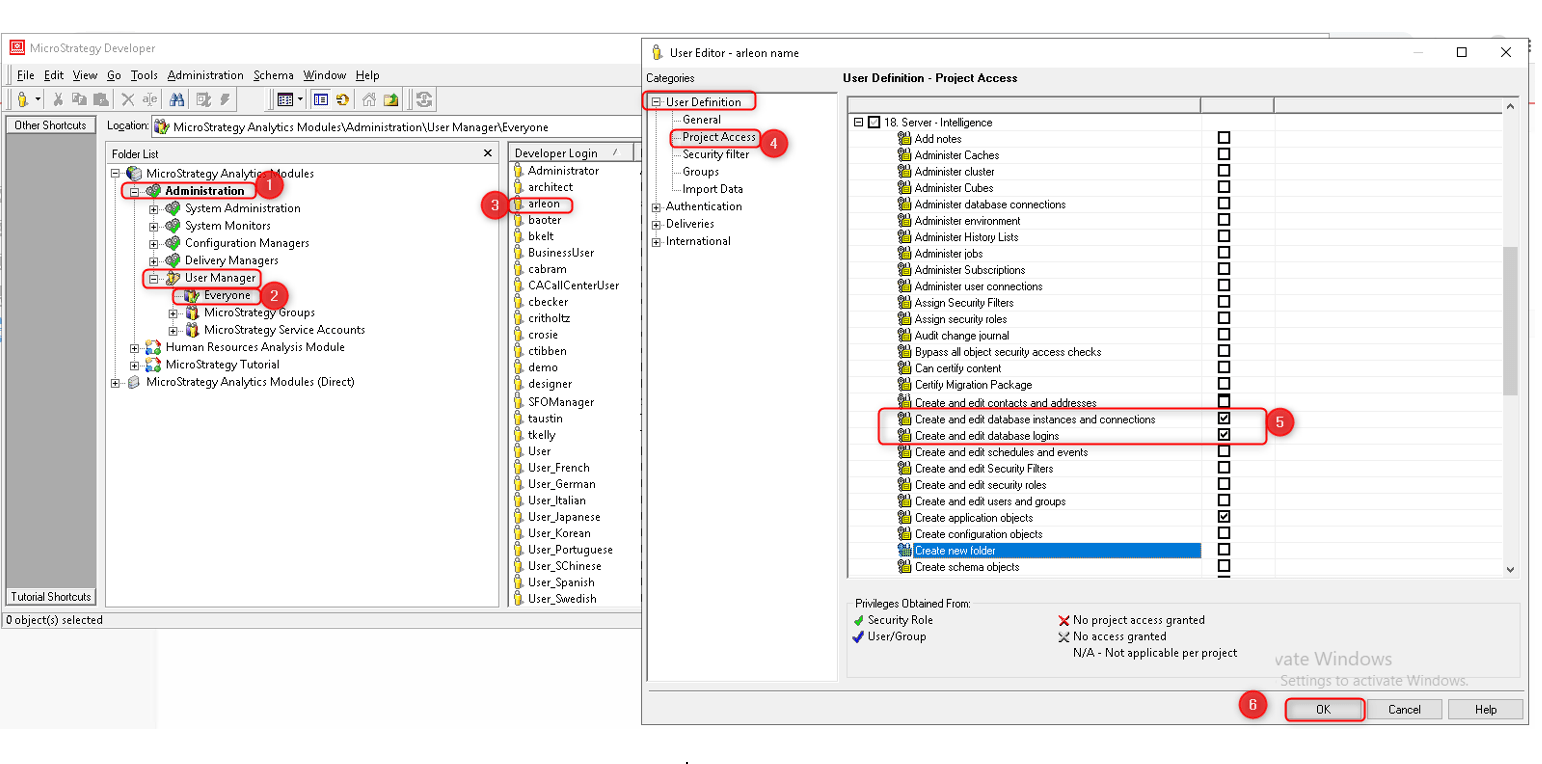Open the view style dropdown arrow in toolbar
Viewport: 1542px width, 764px height.
coord(300,99)
